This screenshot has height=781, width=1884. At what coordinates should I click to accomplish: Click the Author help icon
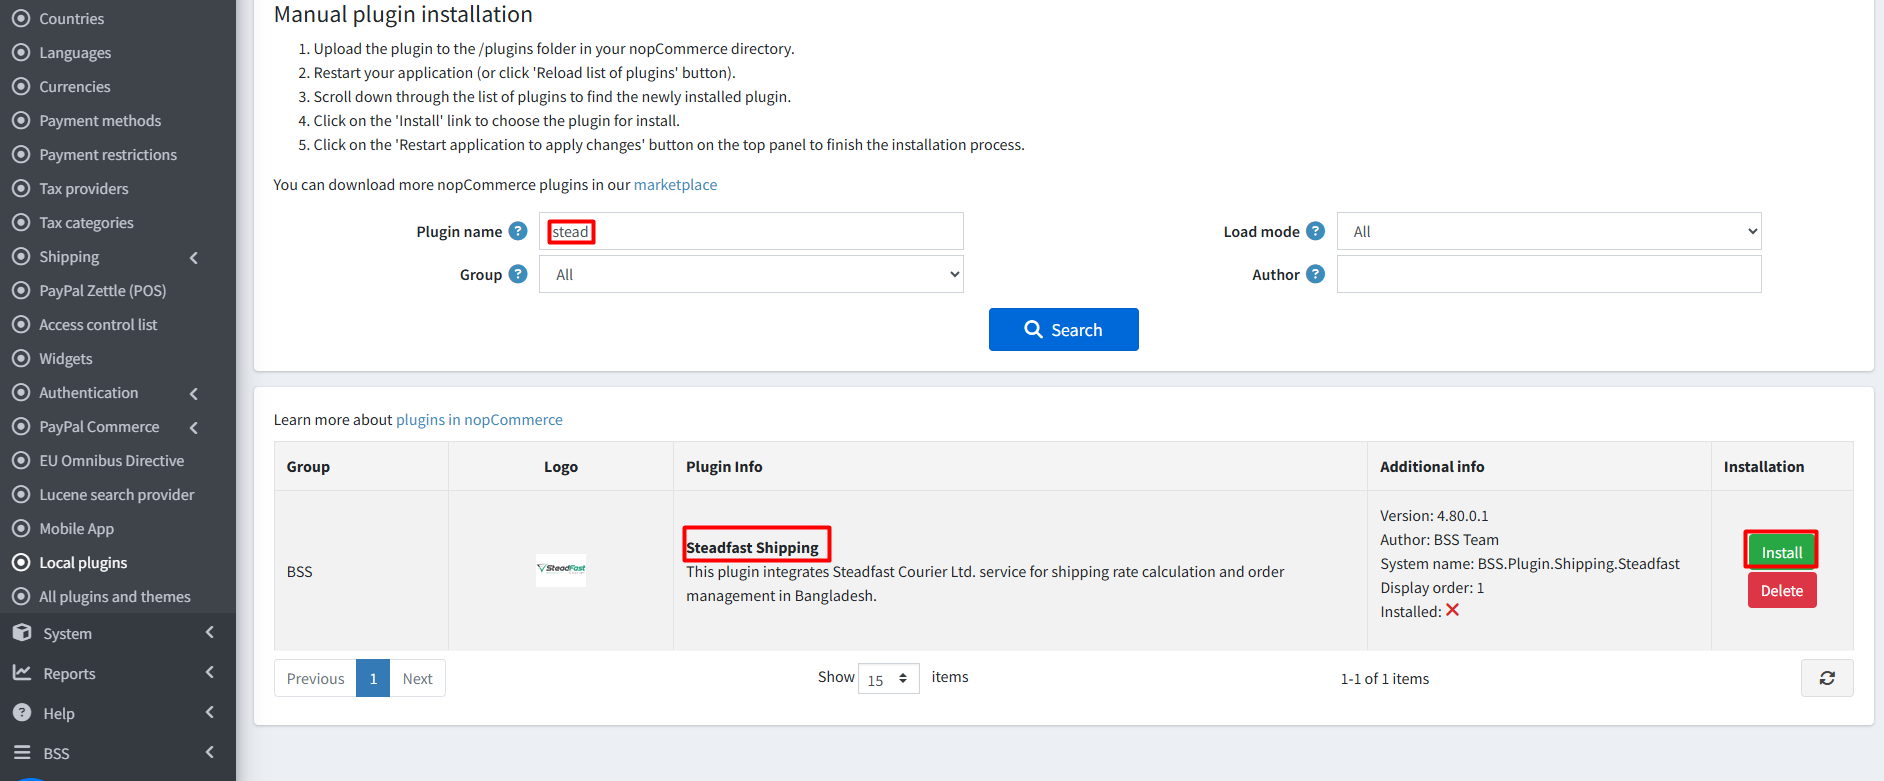pyautogui.click(x=1316, y=274)
